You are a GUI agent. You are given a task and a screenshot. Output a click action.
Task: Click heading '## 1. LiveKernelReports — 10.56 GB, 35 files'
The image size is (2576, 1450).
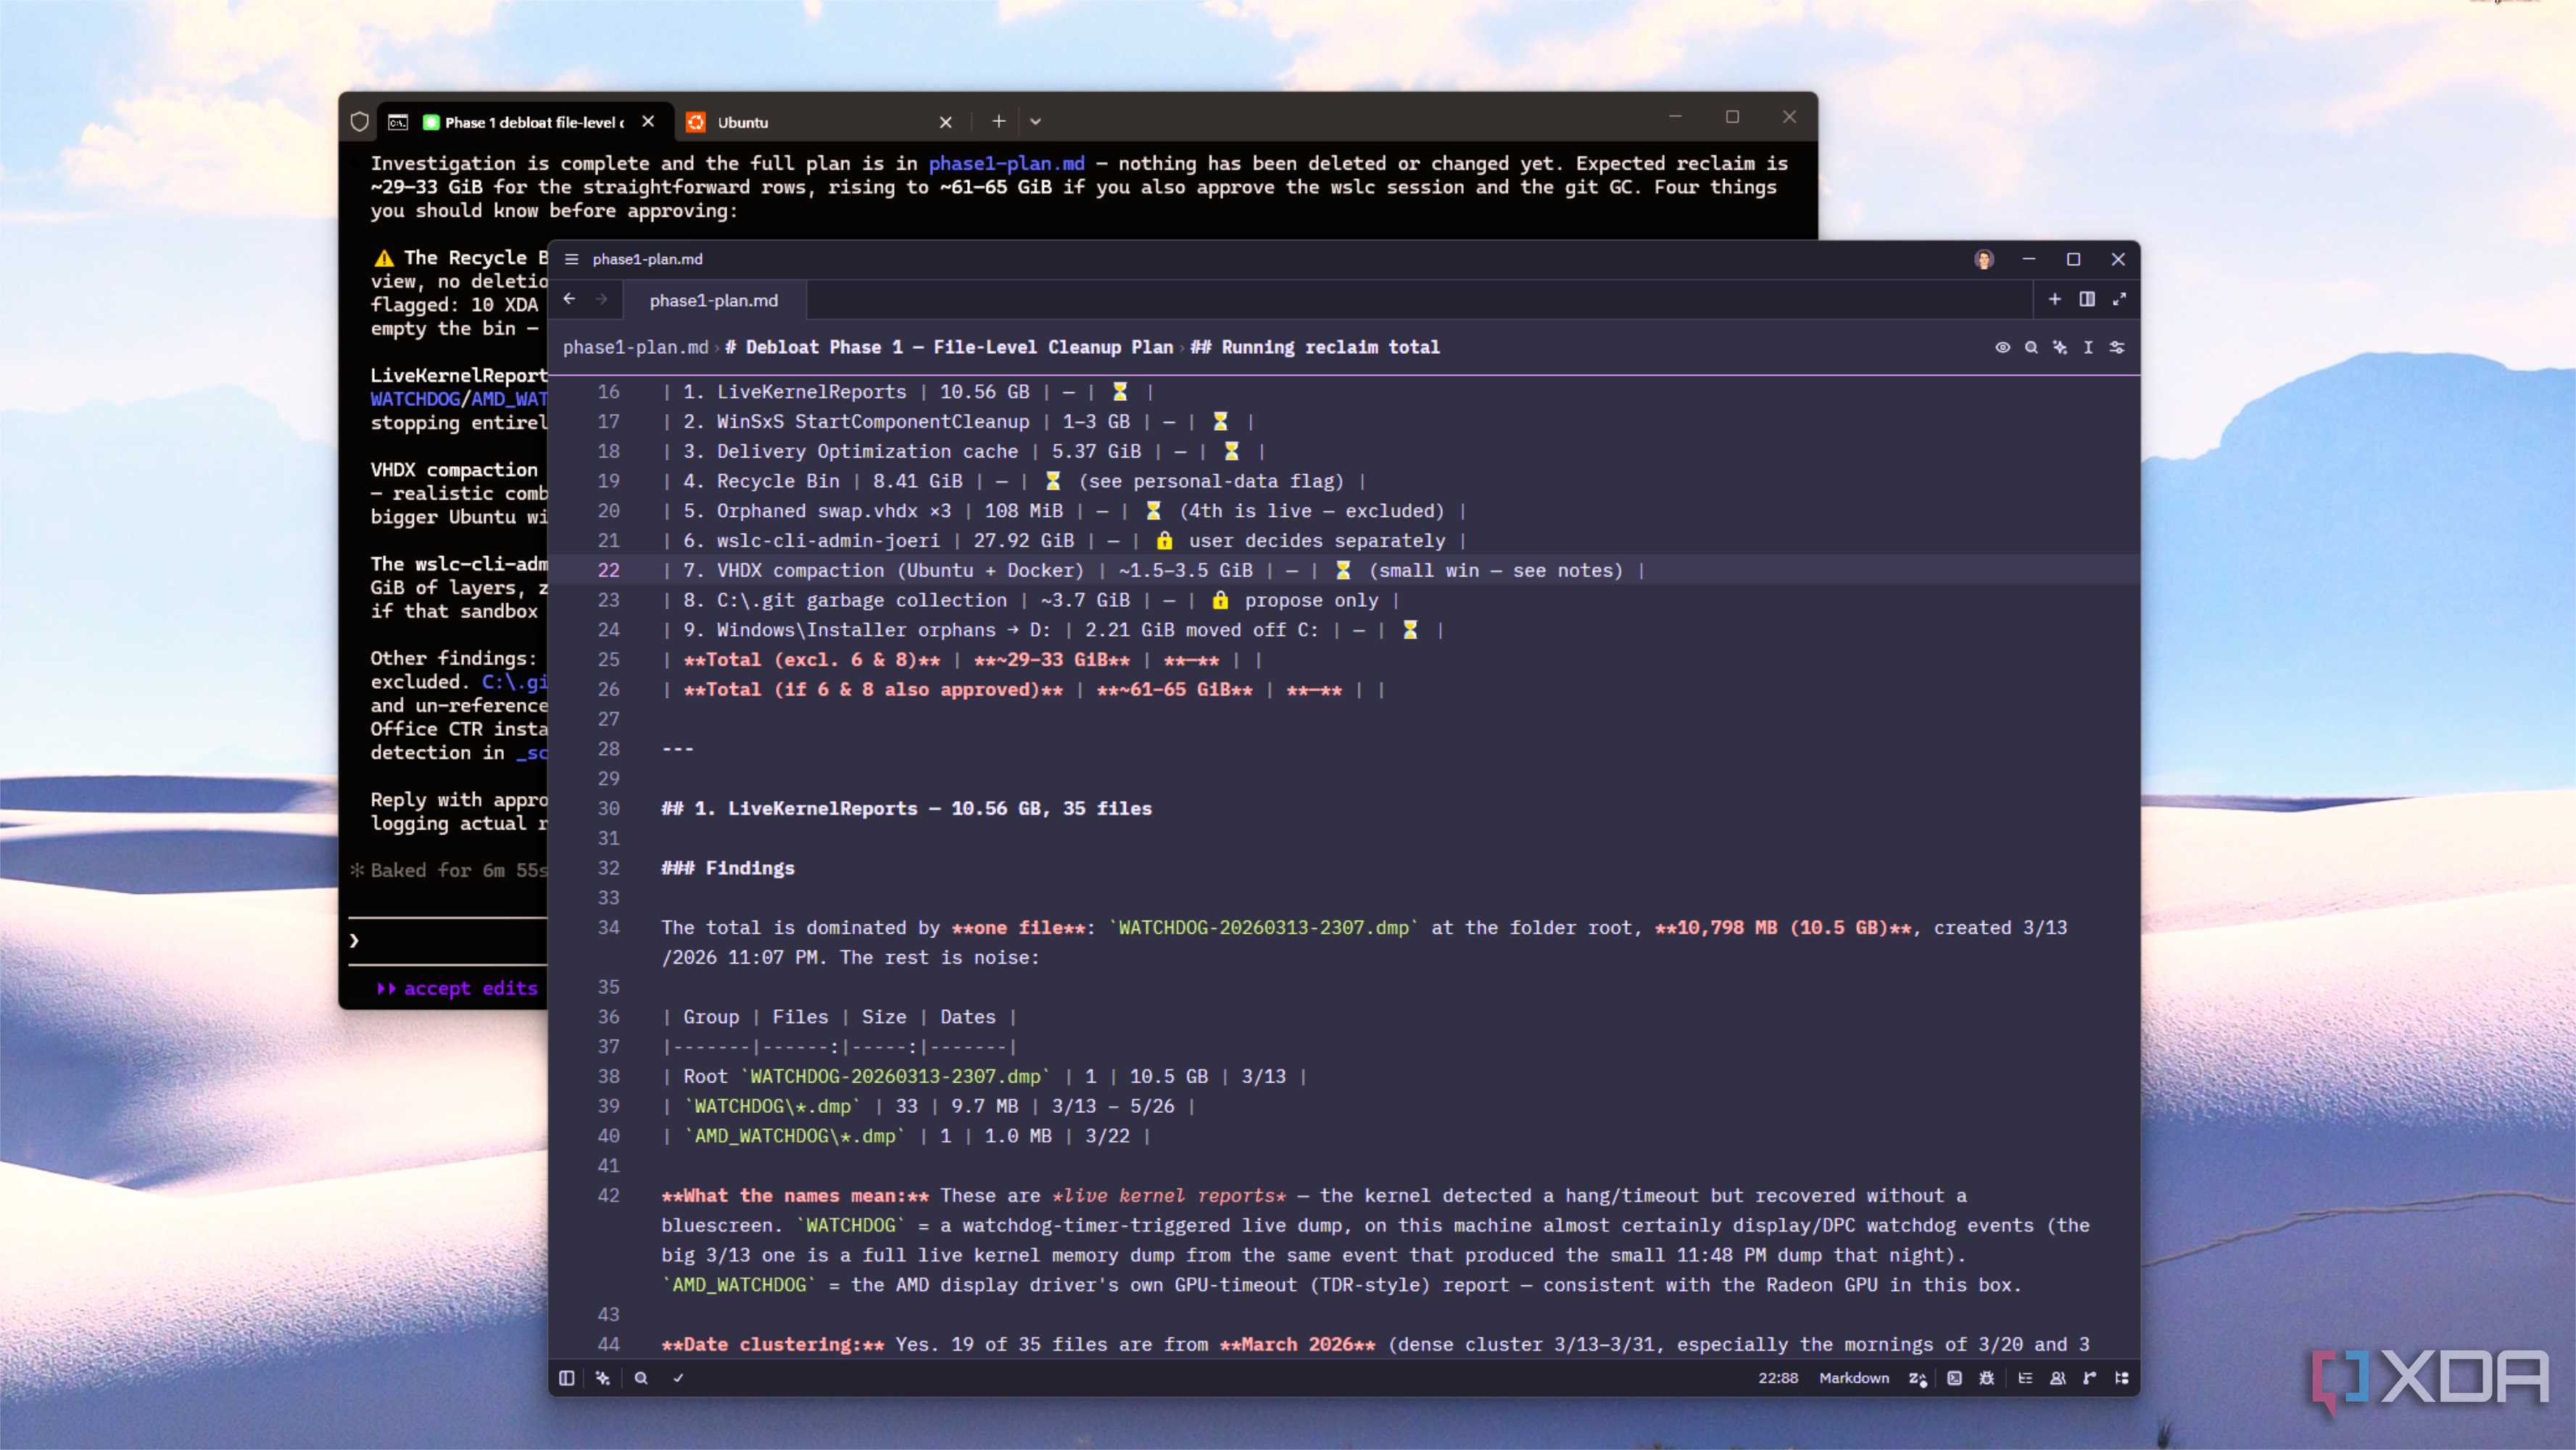[906, 808]
